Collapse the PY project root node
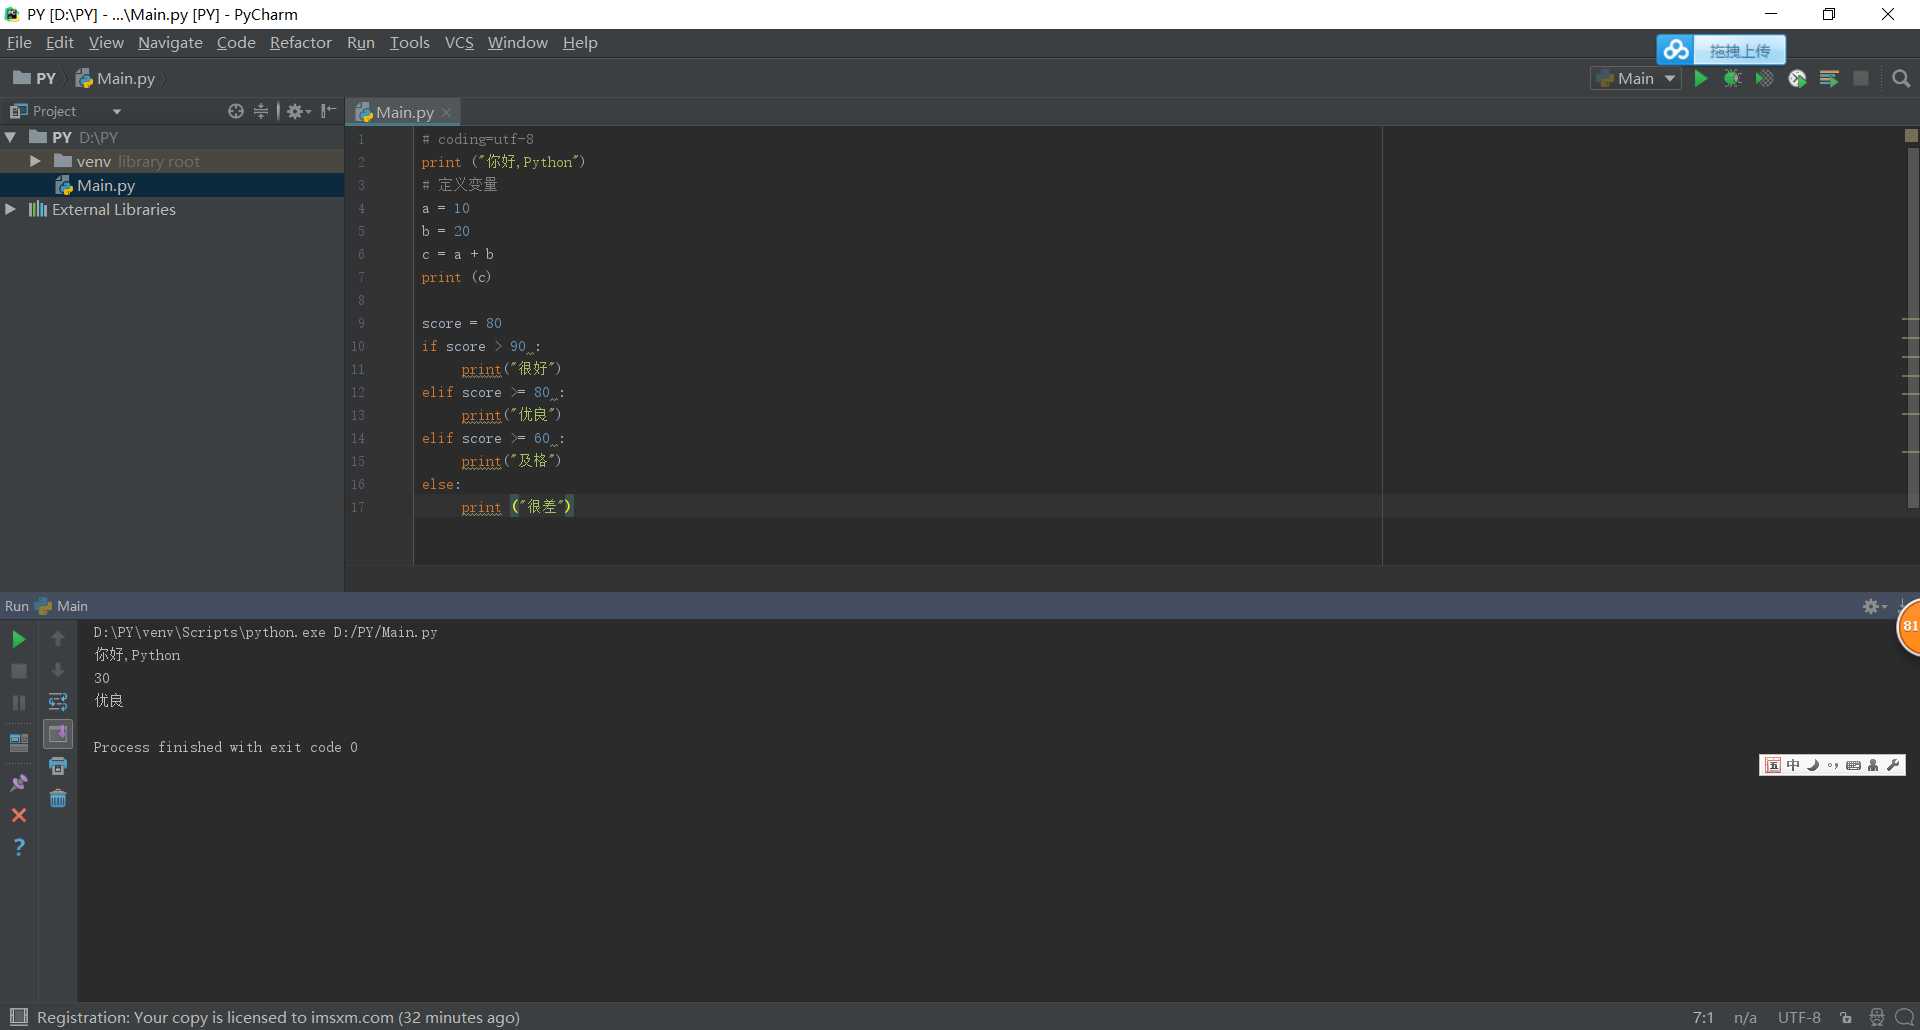The width and height of the screenshot is (1920, 1030). pos(10,137)
